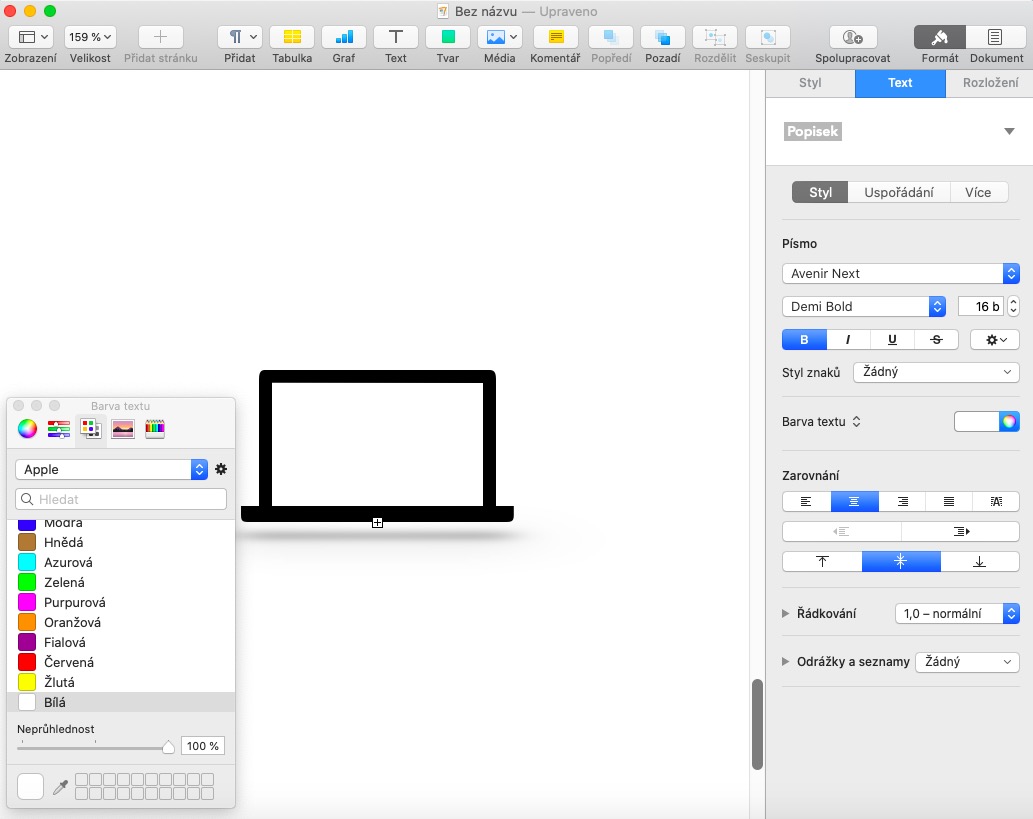Viewport: 1033px width, 819px height.
Task: Open the Demi Bold typeface dropdown
Action: tap(864, 306)
